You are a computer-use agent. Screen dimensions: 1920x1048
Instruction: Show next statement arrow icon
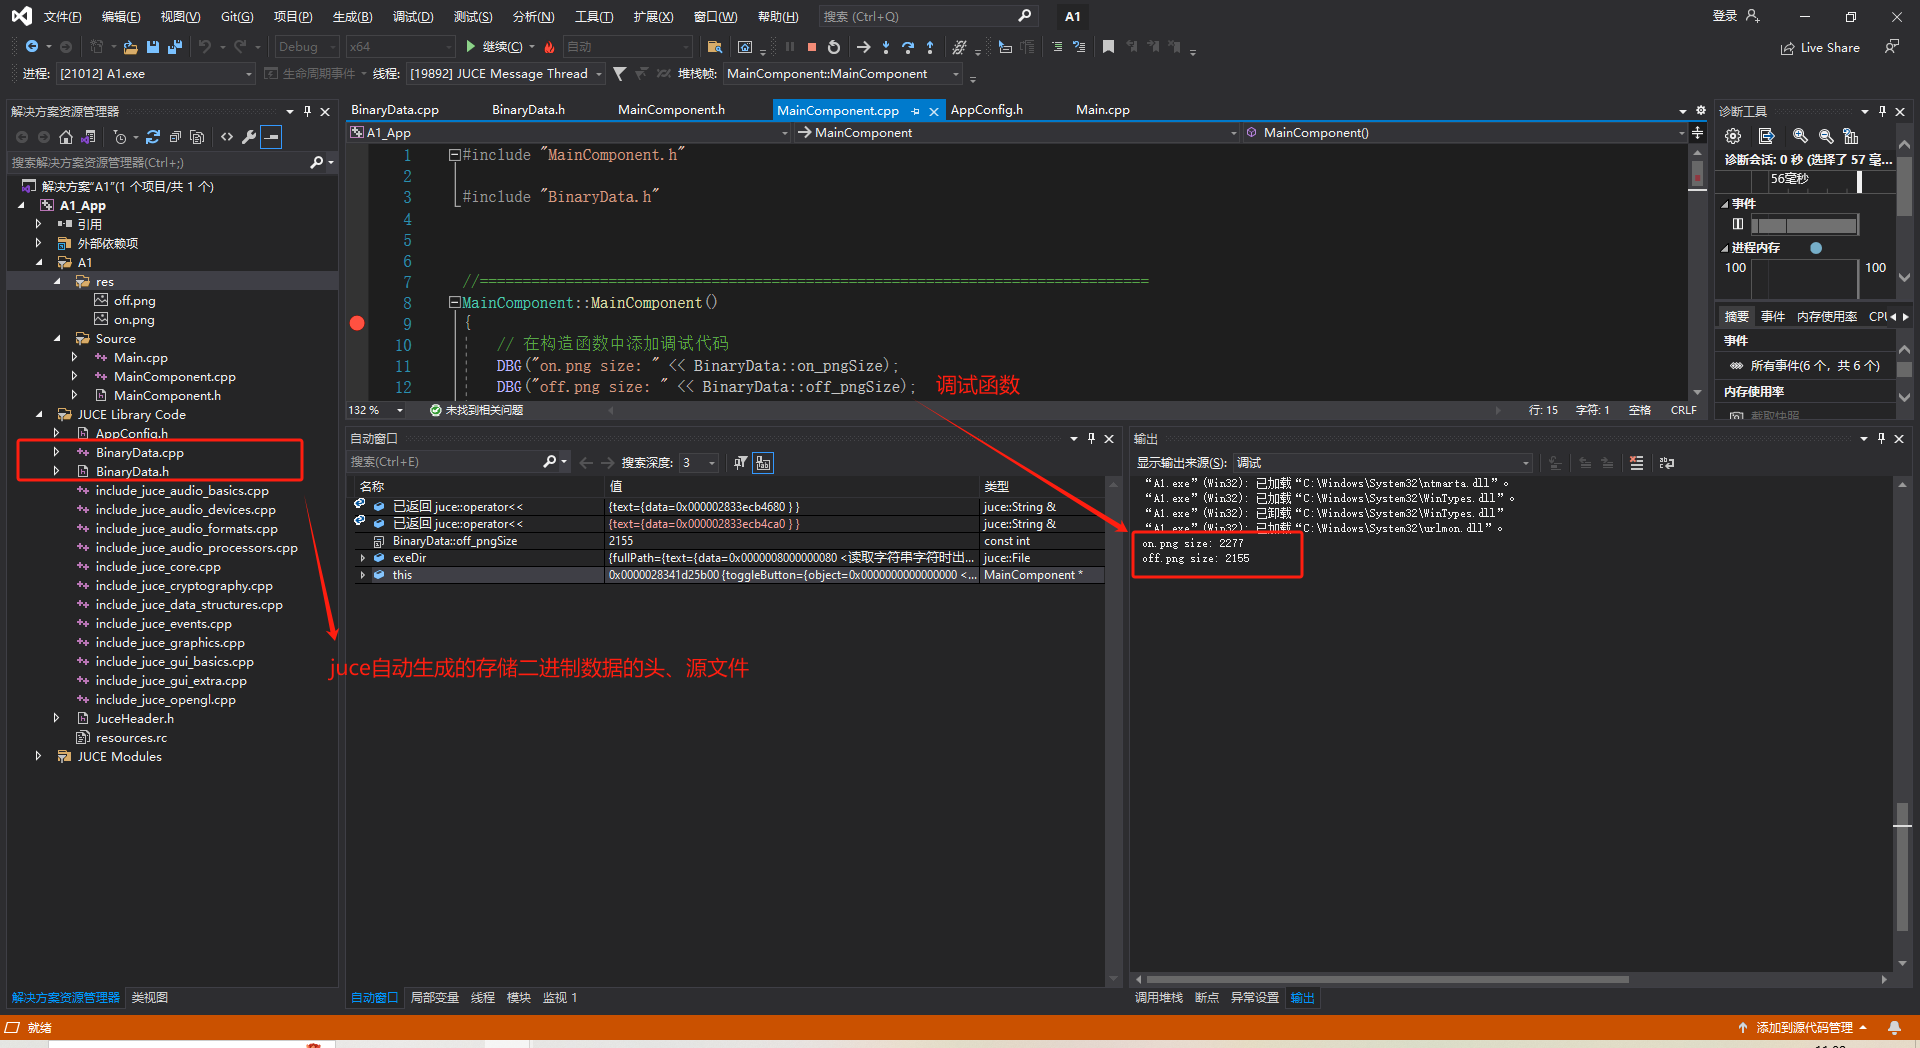(864, 47)
